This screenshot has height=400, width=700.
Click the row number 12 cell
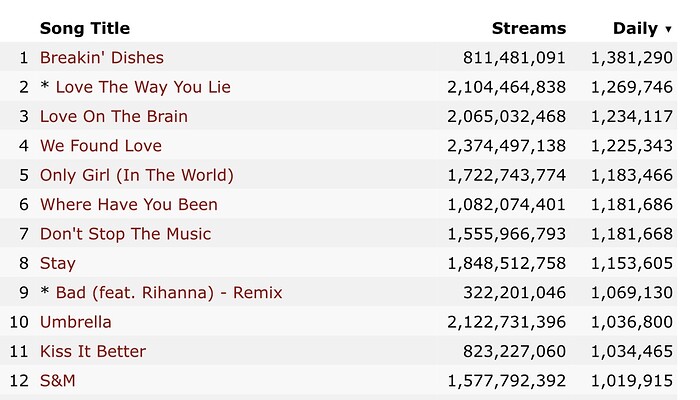tap(19, 381)
